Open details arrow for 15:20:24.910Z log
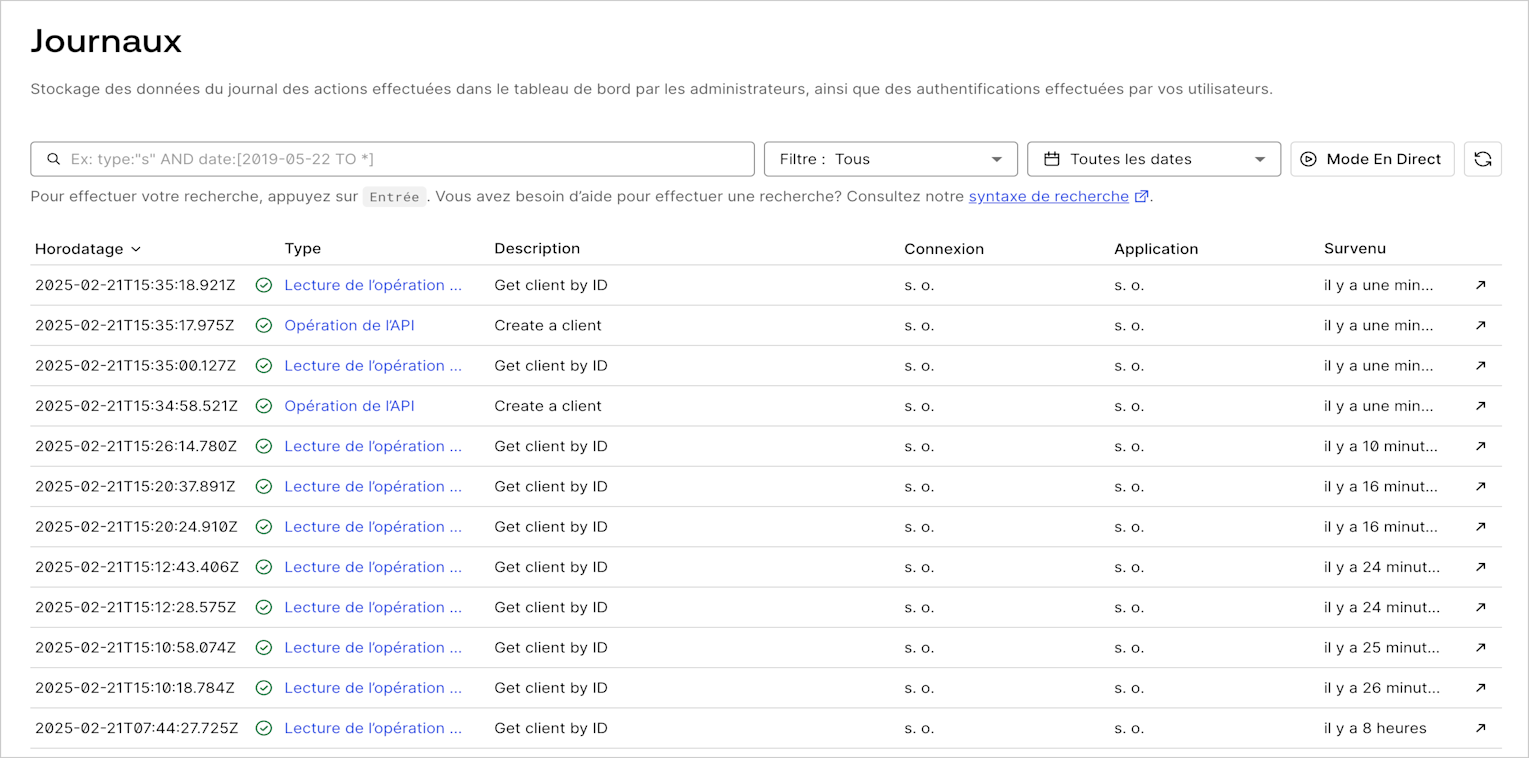The image size is (1529, 758). 1481,527
